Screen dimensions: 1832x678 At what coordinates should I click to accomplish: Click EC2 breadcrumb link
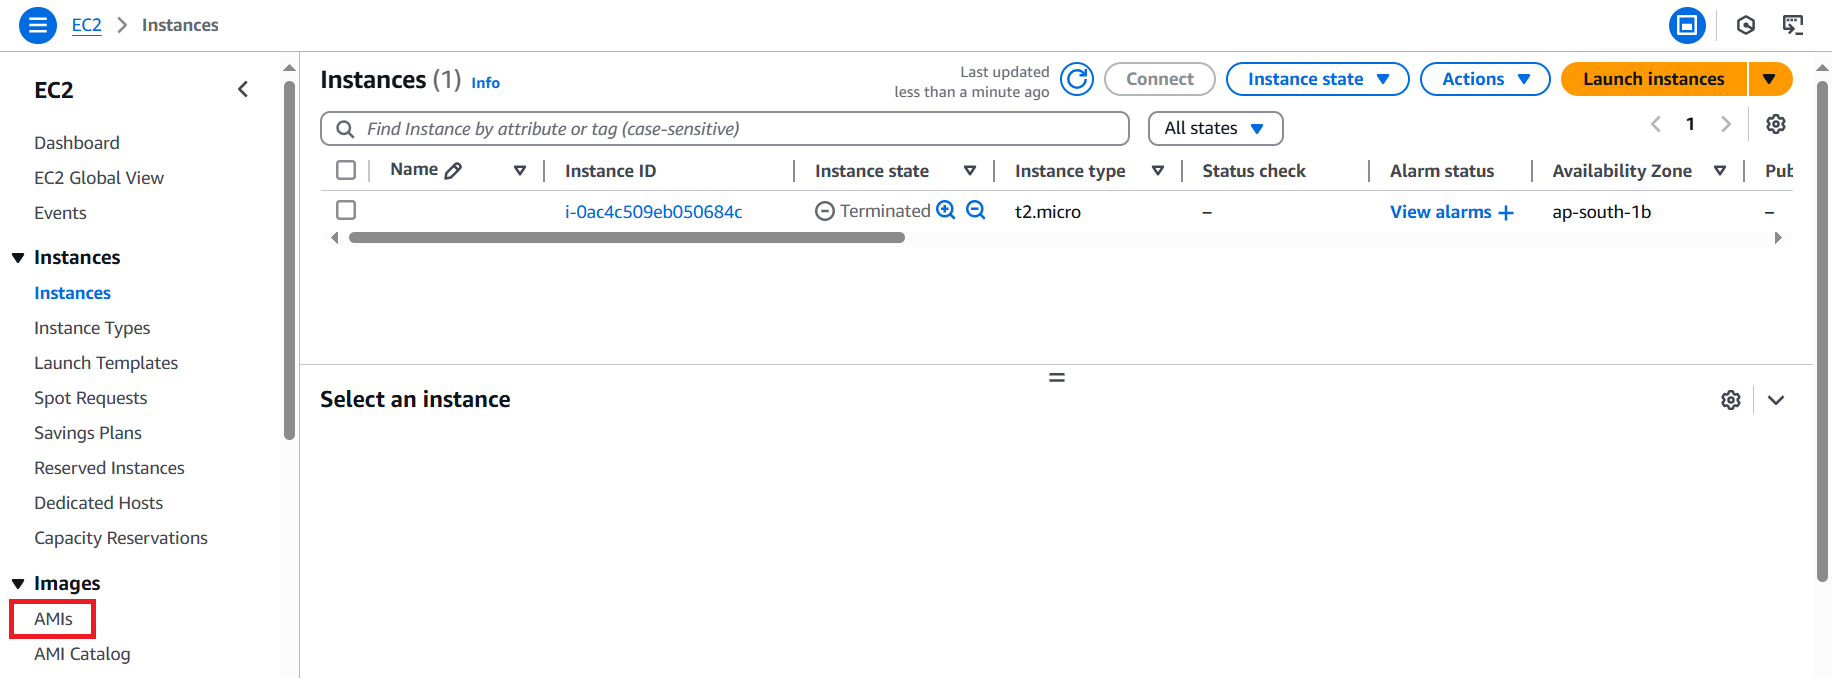coord(87,25)
